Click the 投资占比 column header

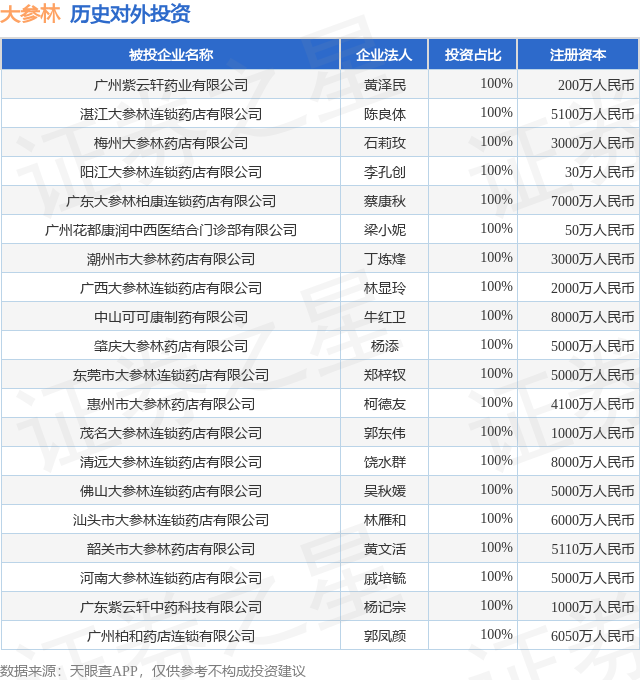(x=473, y=55)
